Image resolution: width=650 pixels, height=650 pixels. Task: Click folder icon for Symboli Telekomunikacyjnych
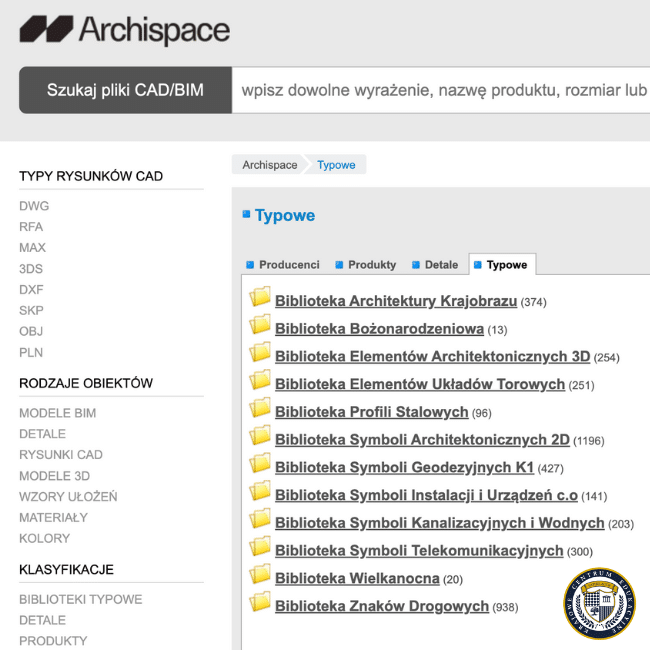260,546
